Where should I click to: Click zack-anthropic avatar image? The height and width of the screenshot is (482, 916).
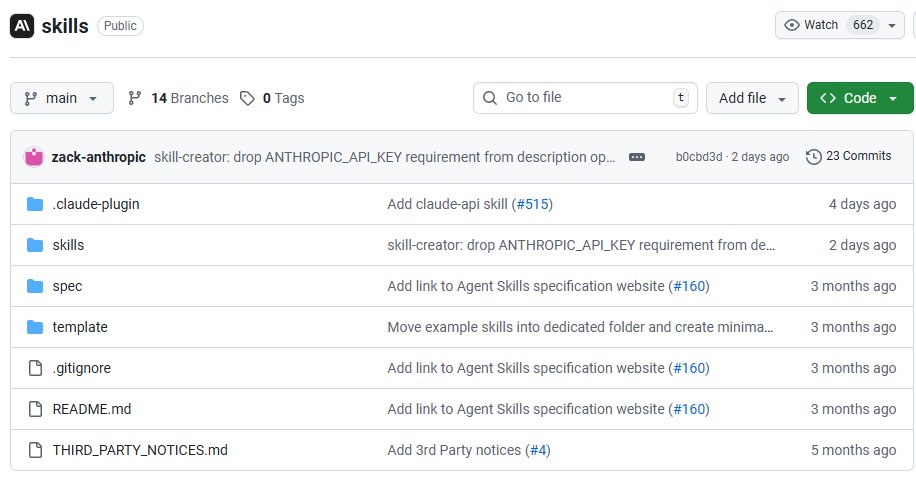click(34, 157)
